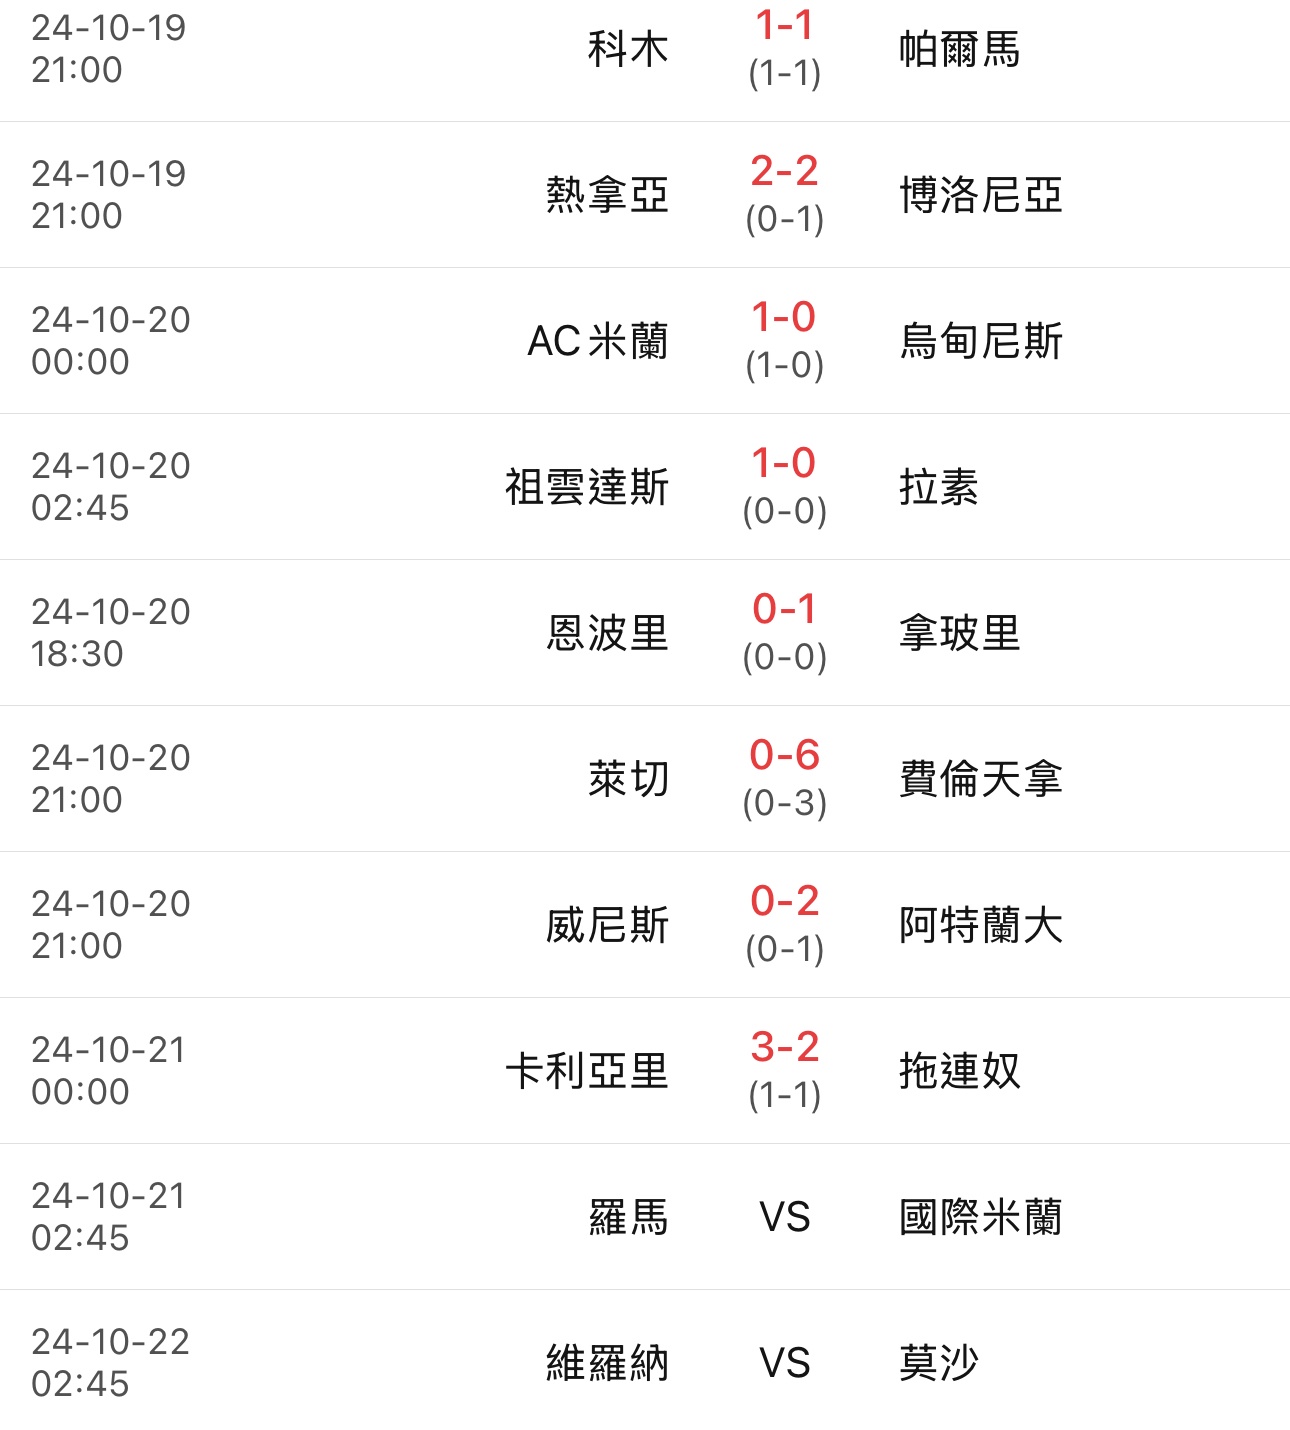This screenshot has width=1290, height=1430.
Task: Click the 拉素 team name
Action: click(938, 487)
